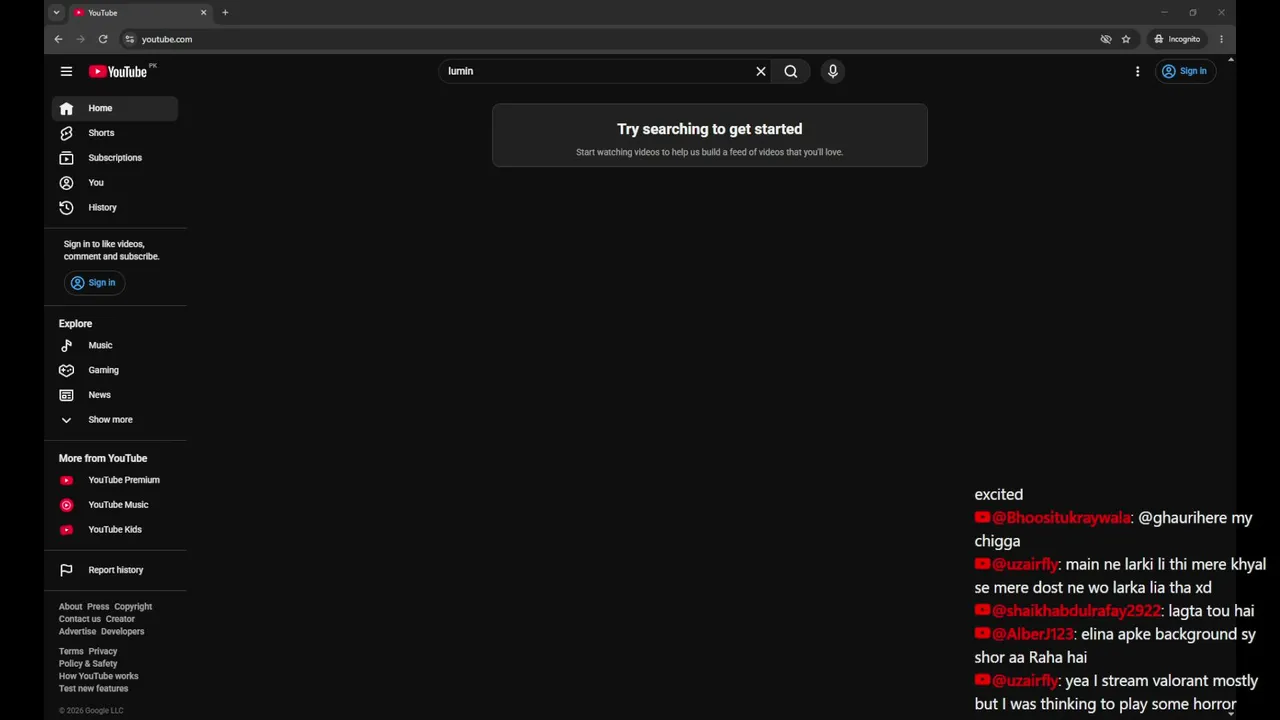Click the Press footer link
The width and height of the screenshot is (1280, 720).
(x=98, y=607)
